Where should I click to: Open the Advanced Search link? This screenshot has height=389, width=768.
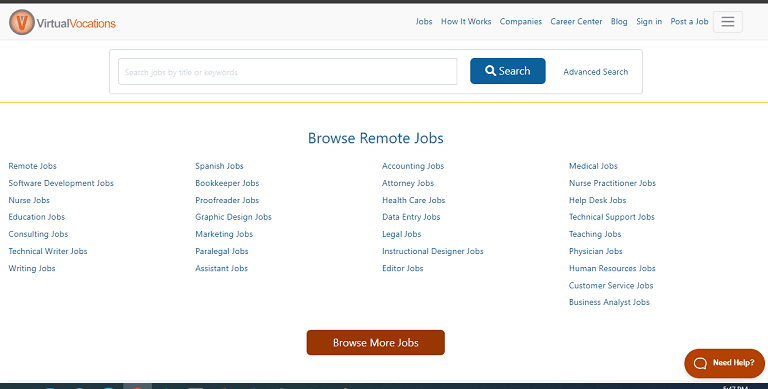596,72
